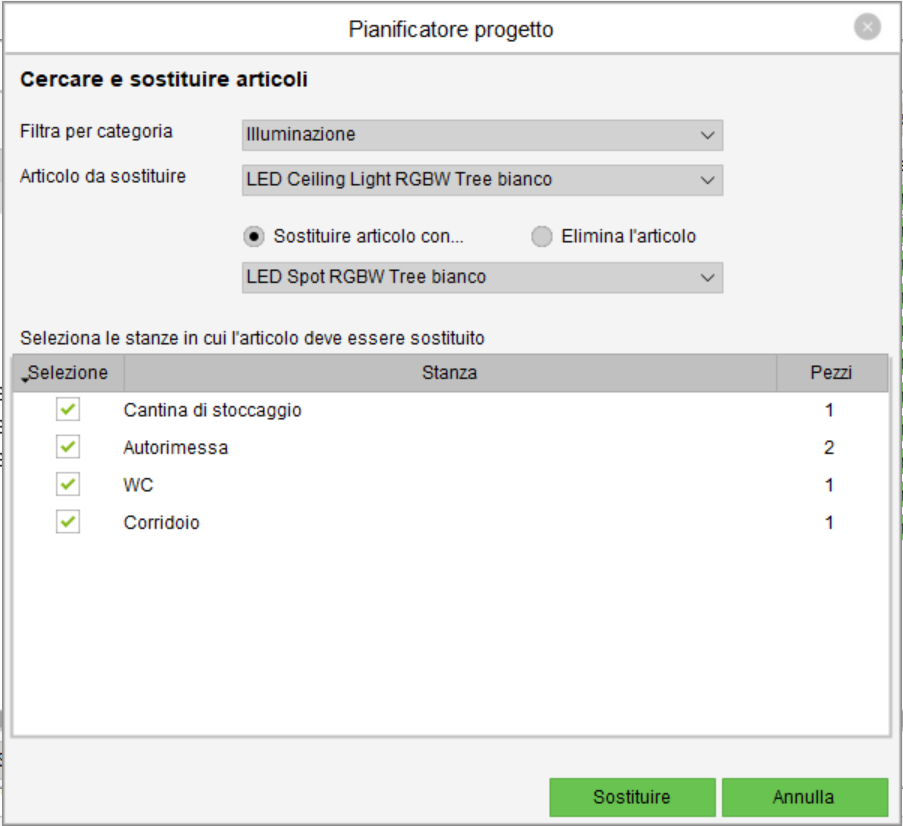The image size is (903, 826).
Task: Expand the Articolo da sostituire dropdown
Action: [x=482, y=180]
